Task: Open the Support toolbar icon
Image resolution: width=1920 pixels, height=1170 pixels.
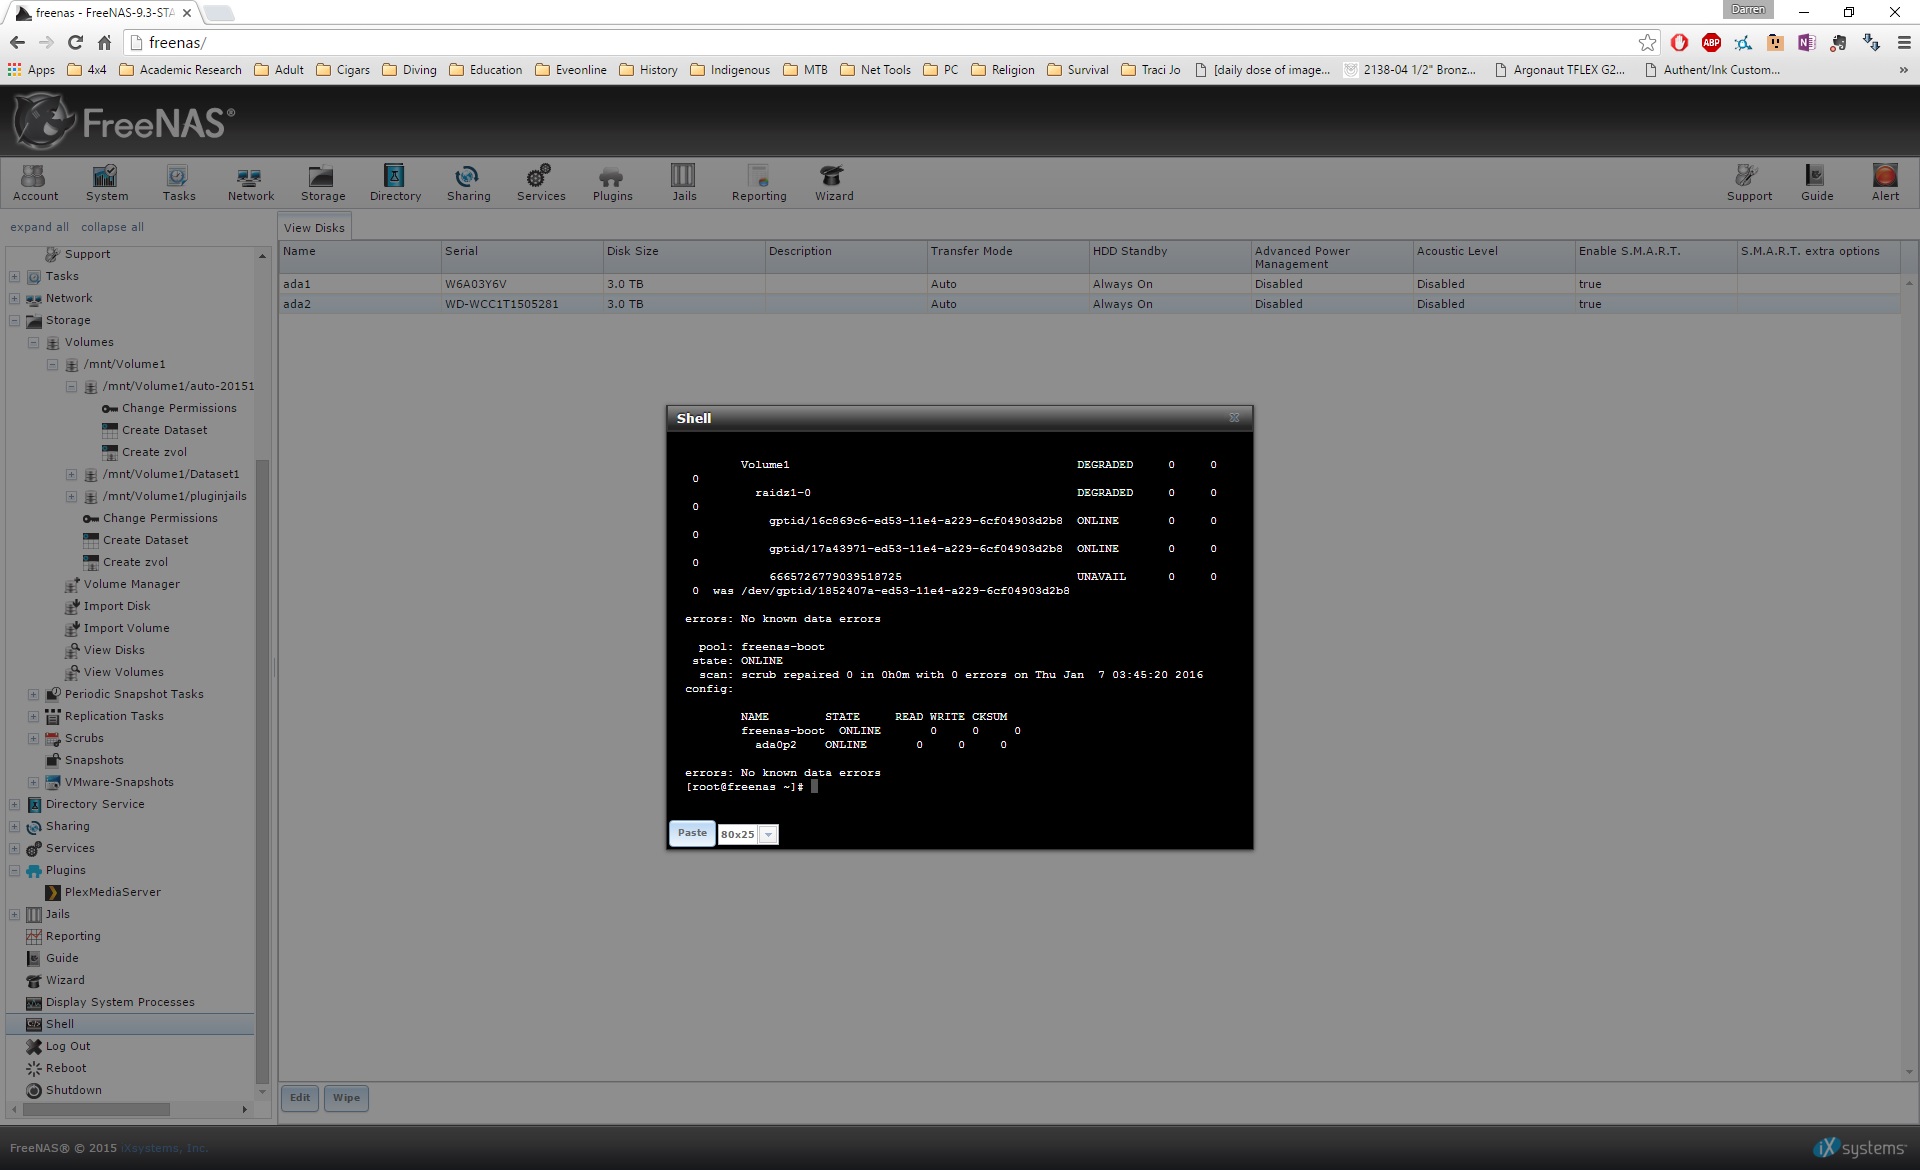Action: [1748, 183]
